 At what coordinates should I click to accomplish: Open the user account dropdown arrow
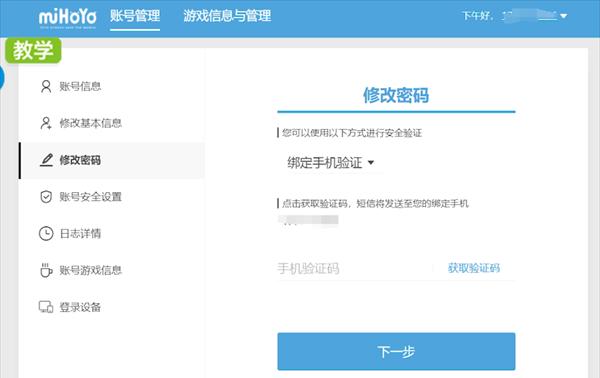click(x=563, y=16)
